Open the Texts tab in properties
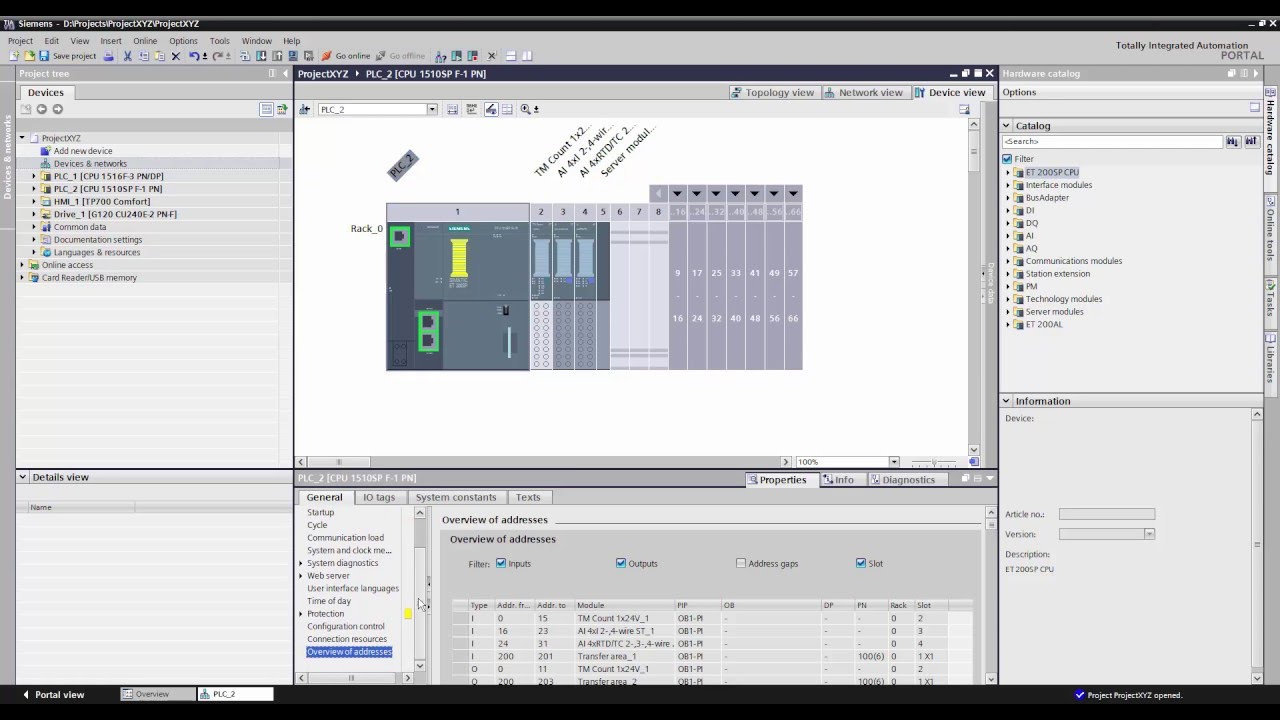 point(528,497)
